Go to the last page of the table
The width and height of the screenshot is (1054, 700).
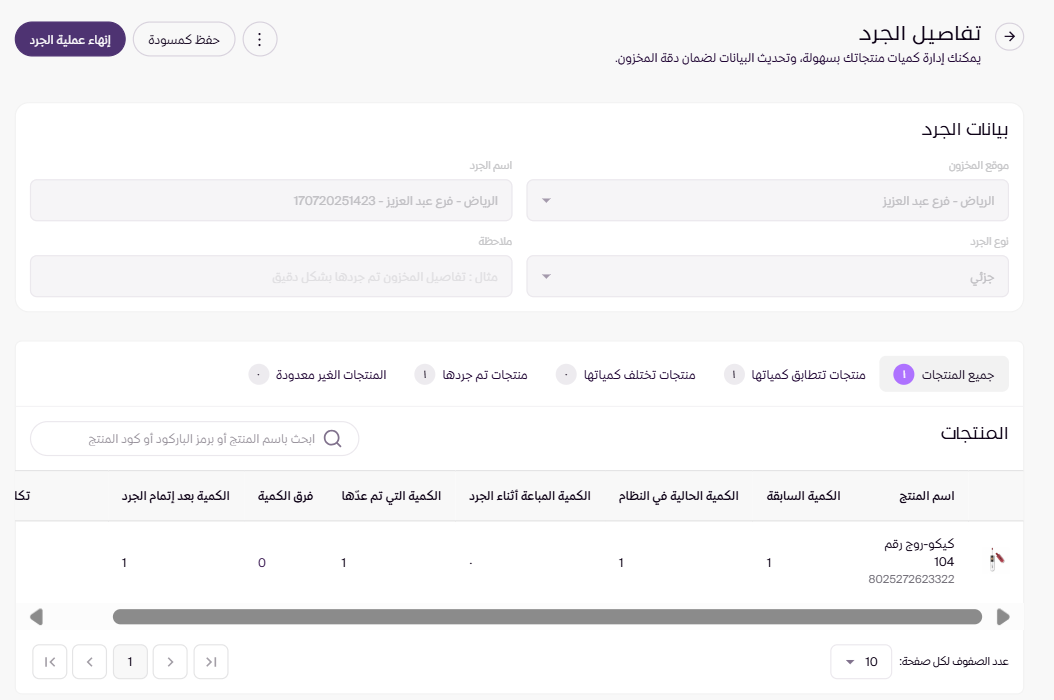[50, 661]
